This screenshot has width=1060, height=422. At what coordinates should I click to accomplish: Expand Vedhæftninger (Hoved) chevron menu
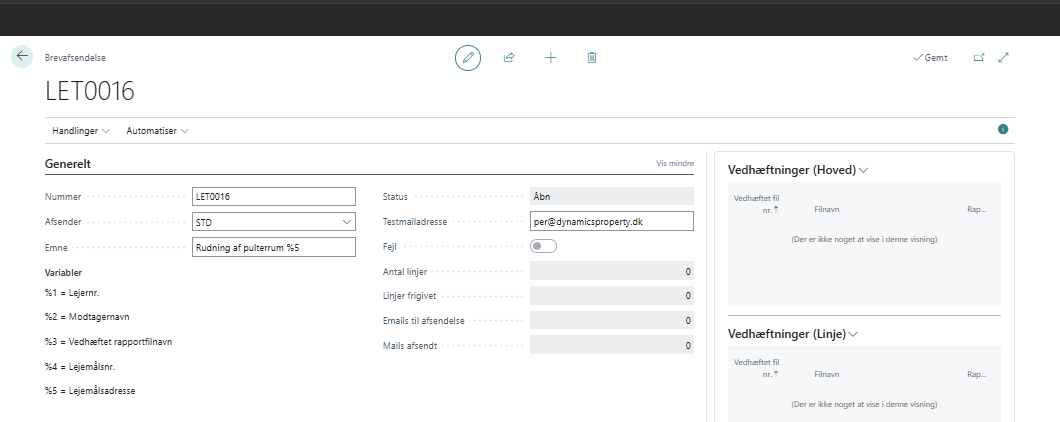(863, 170)
